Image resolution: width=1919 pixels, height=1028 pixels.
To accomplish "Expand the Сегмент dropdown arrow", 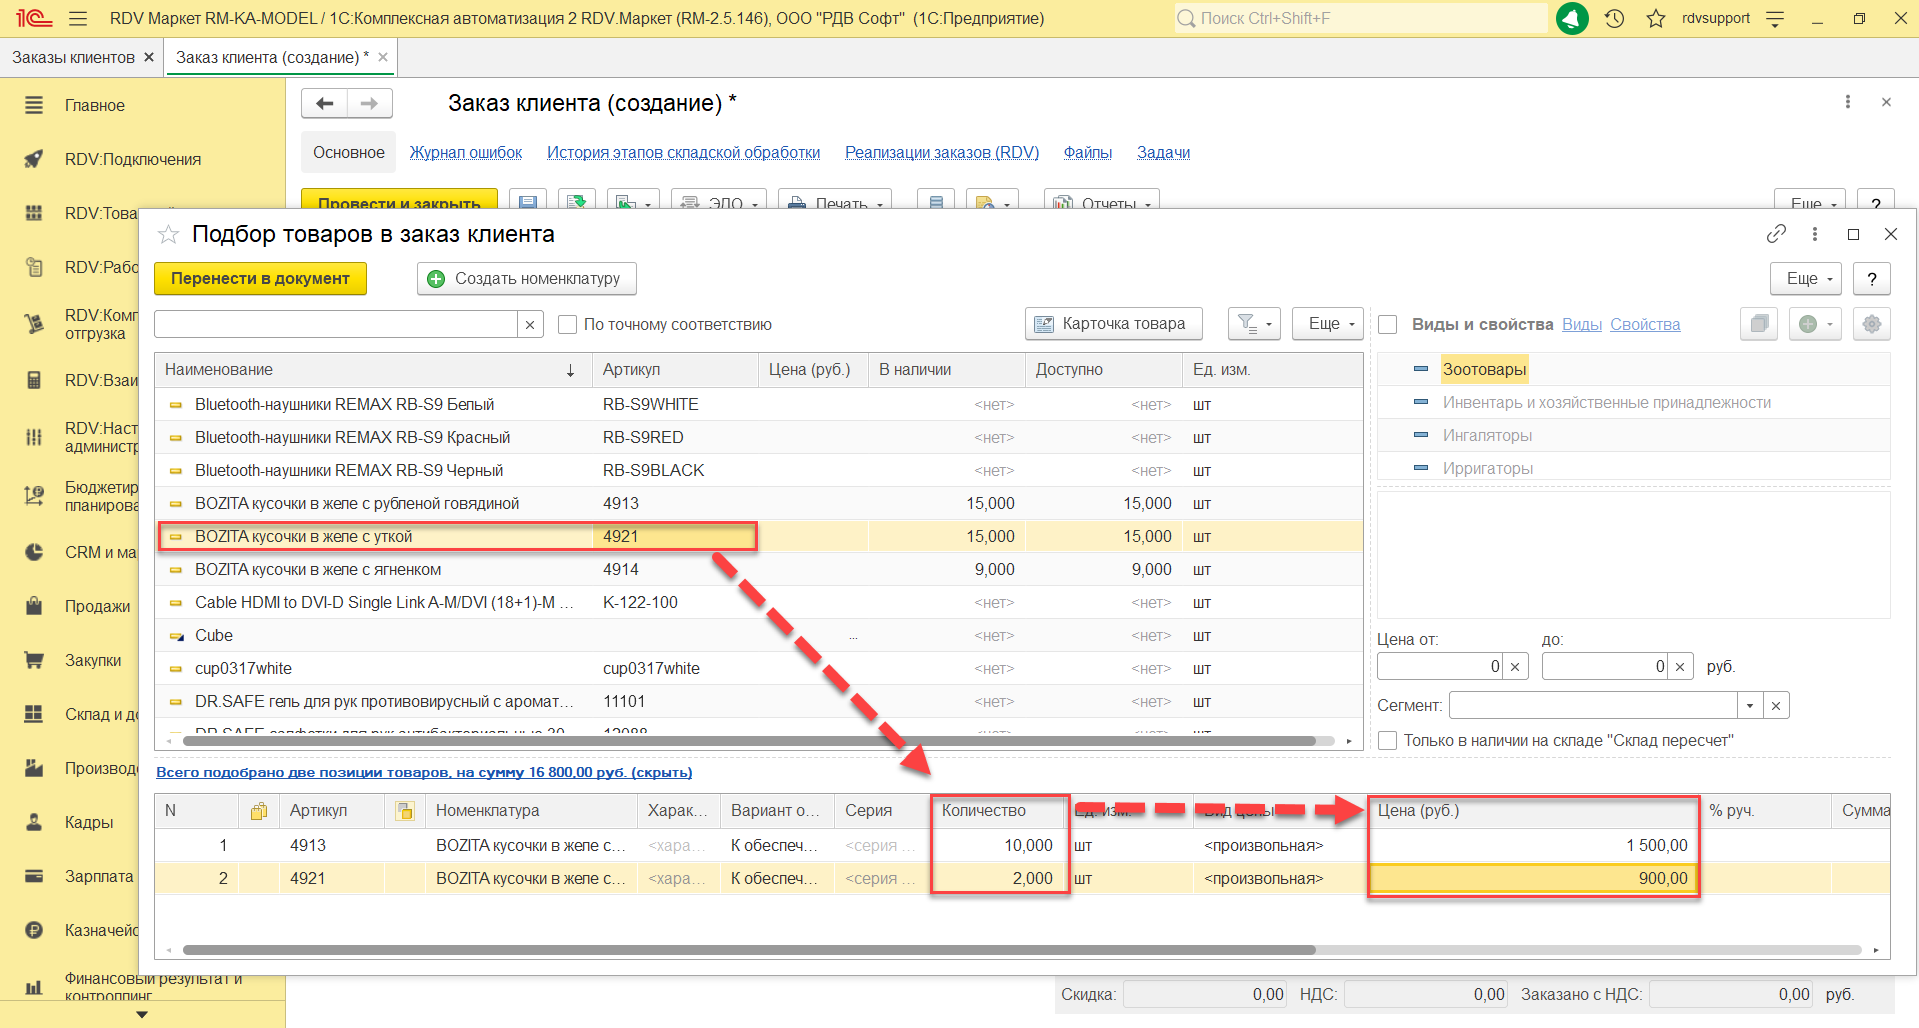I will click(1749, 705).
